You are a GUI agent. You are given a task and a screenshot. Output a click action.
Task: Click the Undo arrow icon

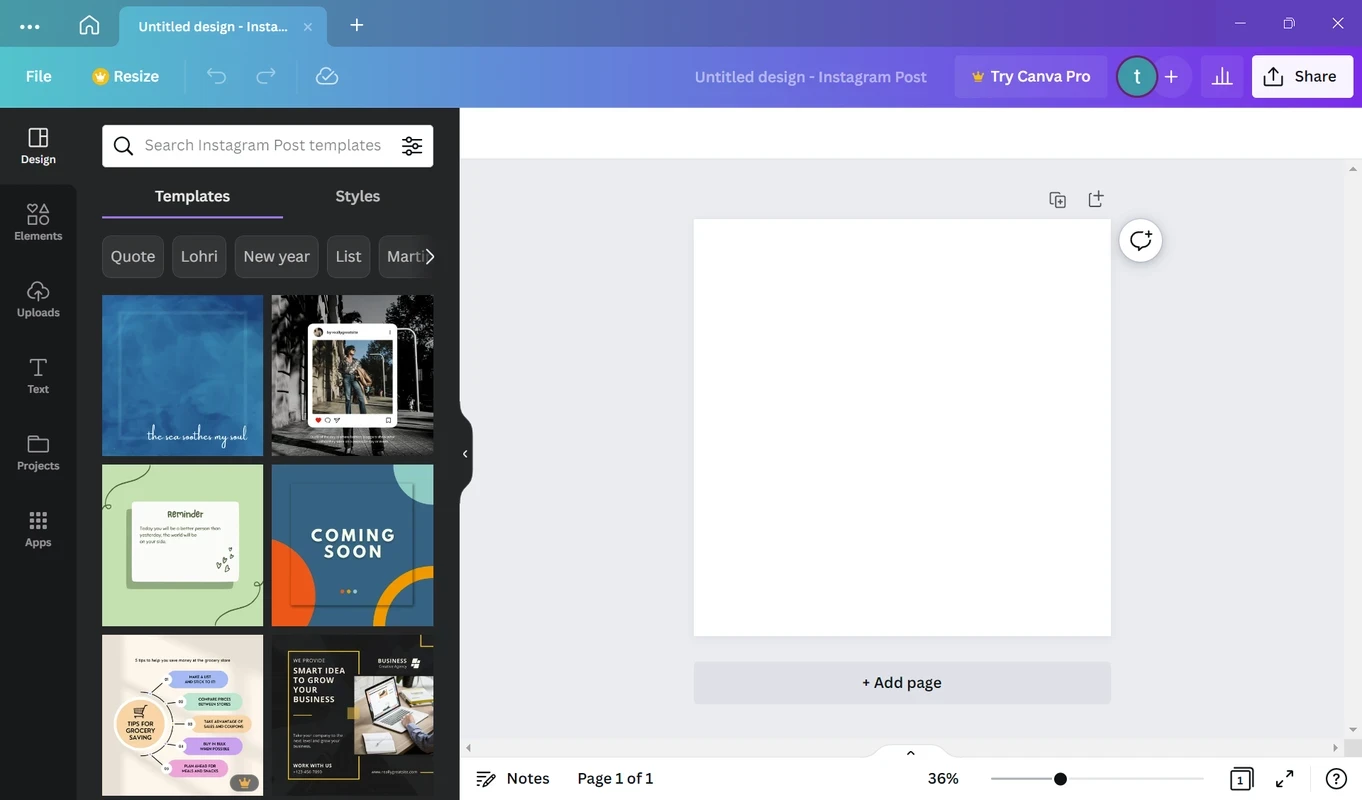click(x=216, y=76)
